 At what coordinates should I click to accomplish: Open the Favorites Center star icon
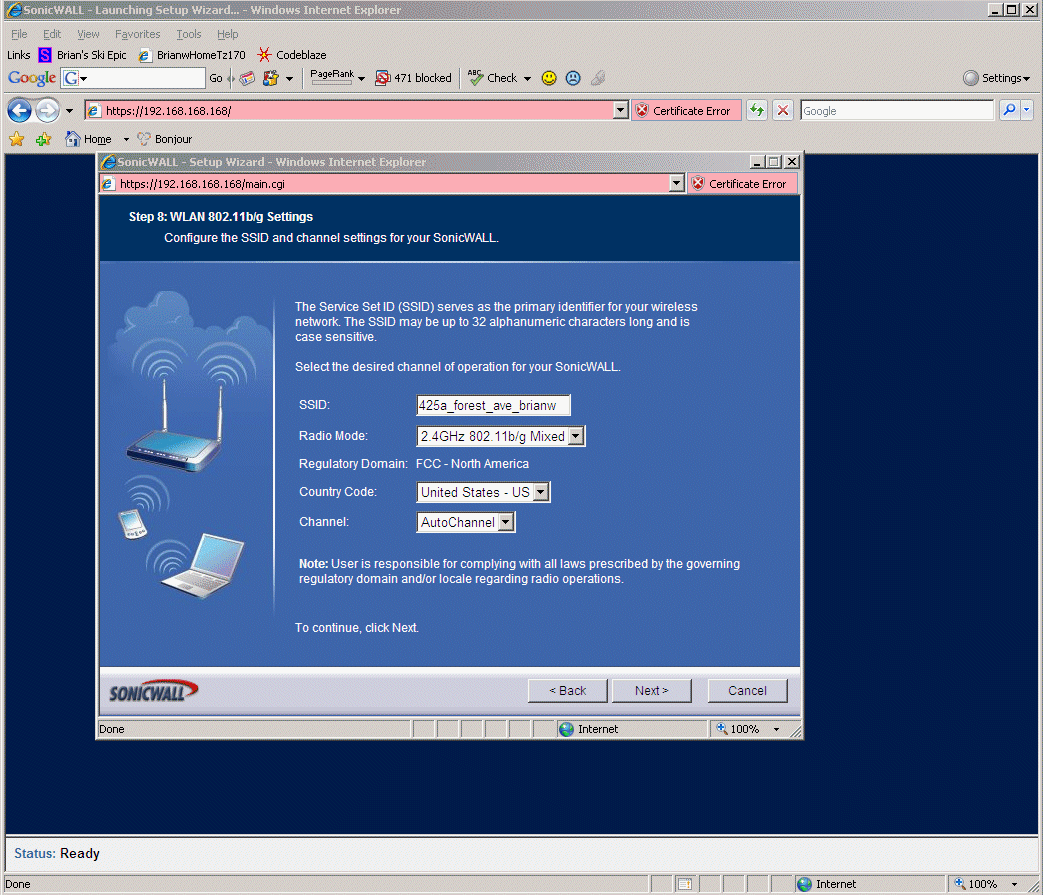coord(17,139)
